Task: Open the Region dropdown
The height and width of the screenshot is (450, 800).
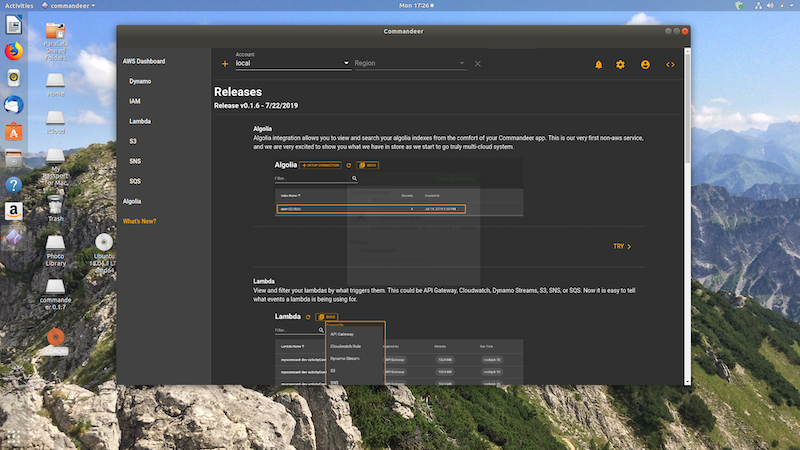Action: click(x=410, y=63)
